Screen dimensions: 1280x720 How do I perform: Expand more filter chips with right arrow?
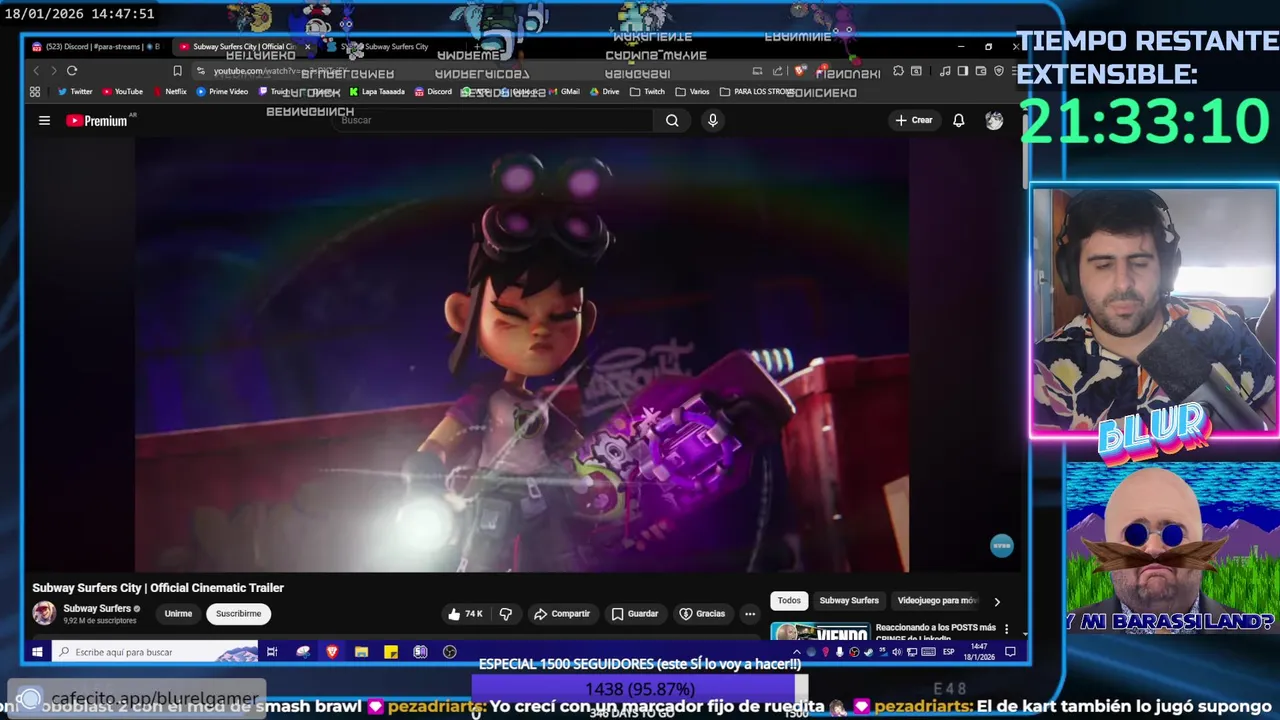pyautogui.click(x=996, y=601)
